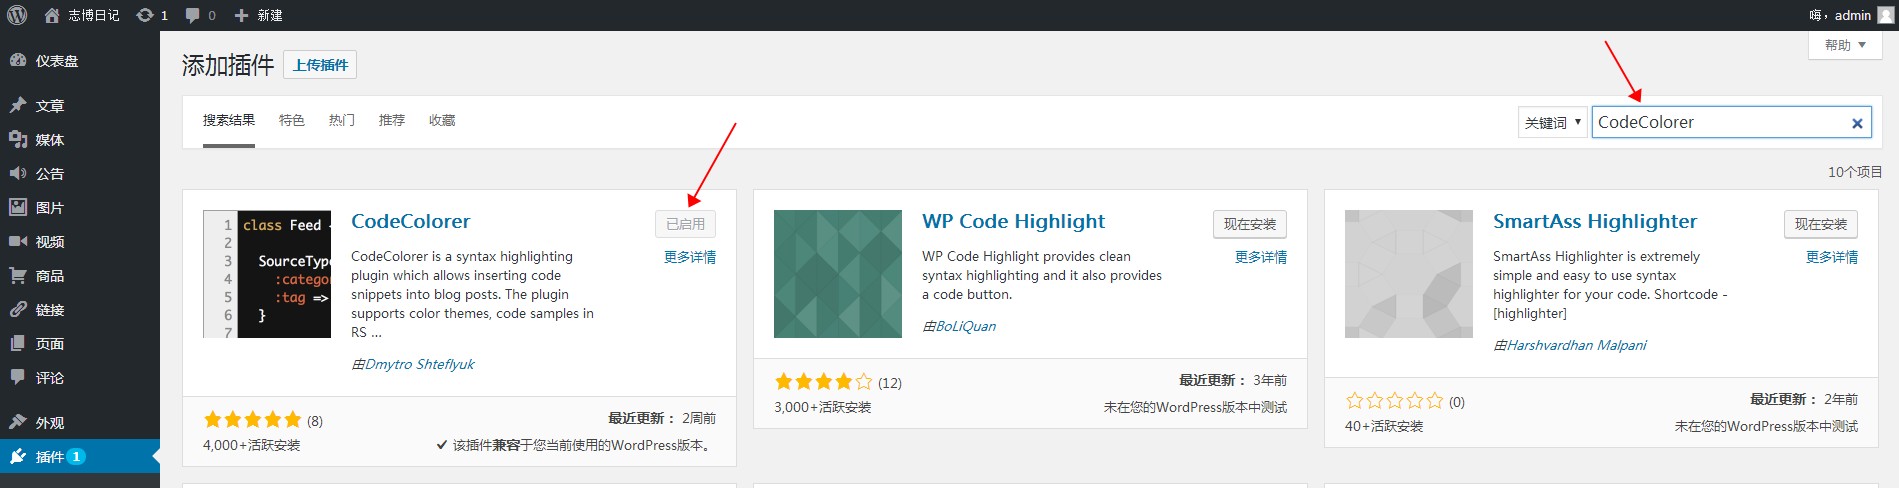Visit author Dmytro Shteflyuk link

420,364
